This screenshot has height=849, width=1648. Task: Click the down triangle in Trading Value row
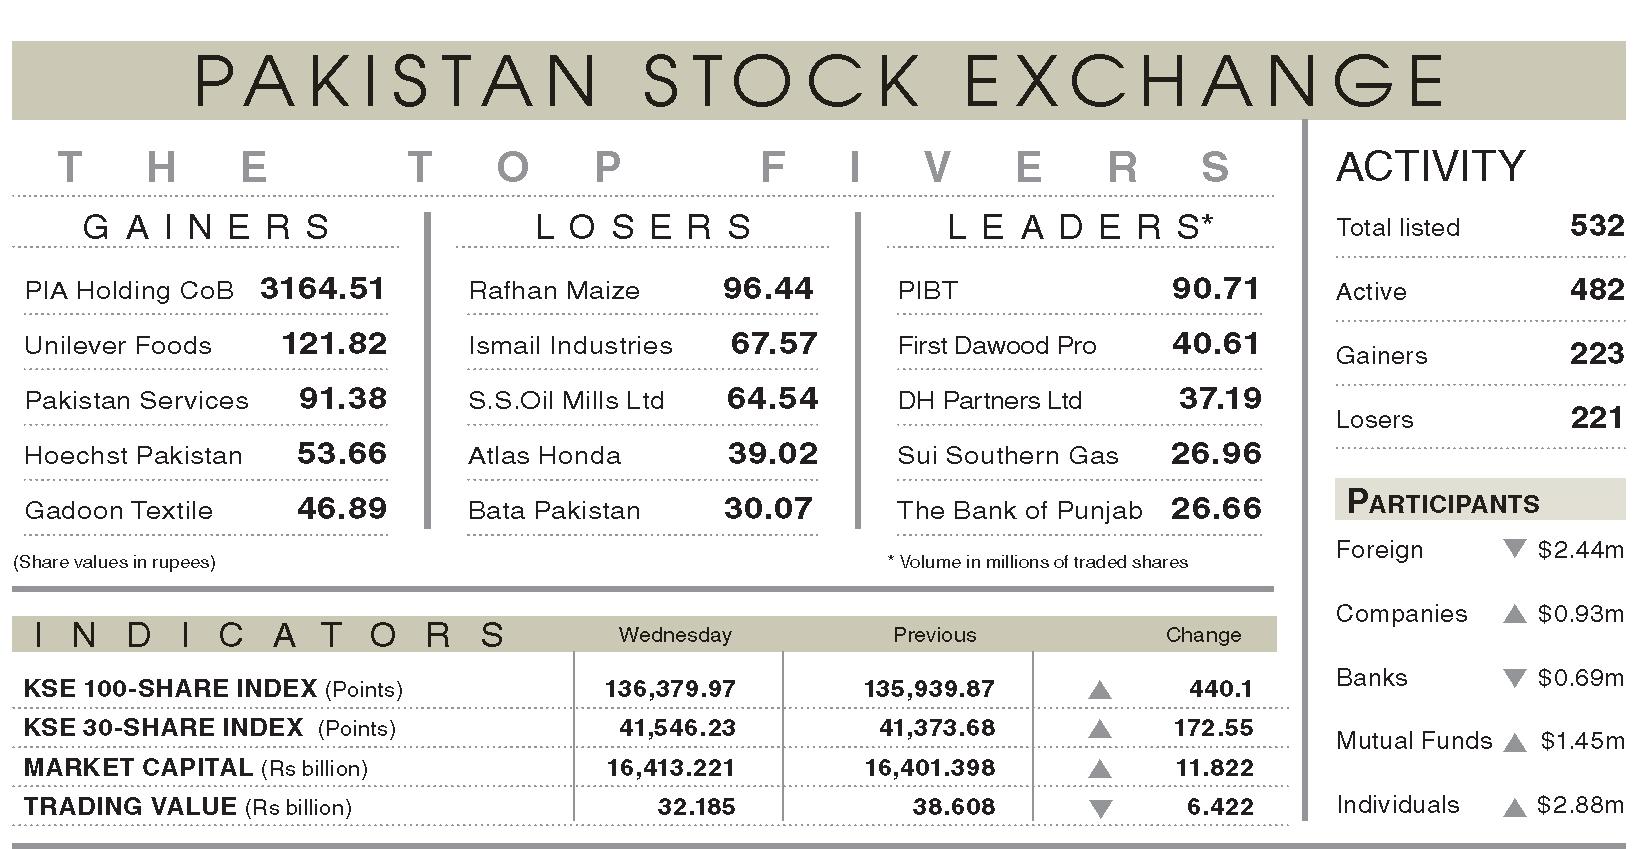click(1100, 809)
